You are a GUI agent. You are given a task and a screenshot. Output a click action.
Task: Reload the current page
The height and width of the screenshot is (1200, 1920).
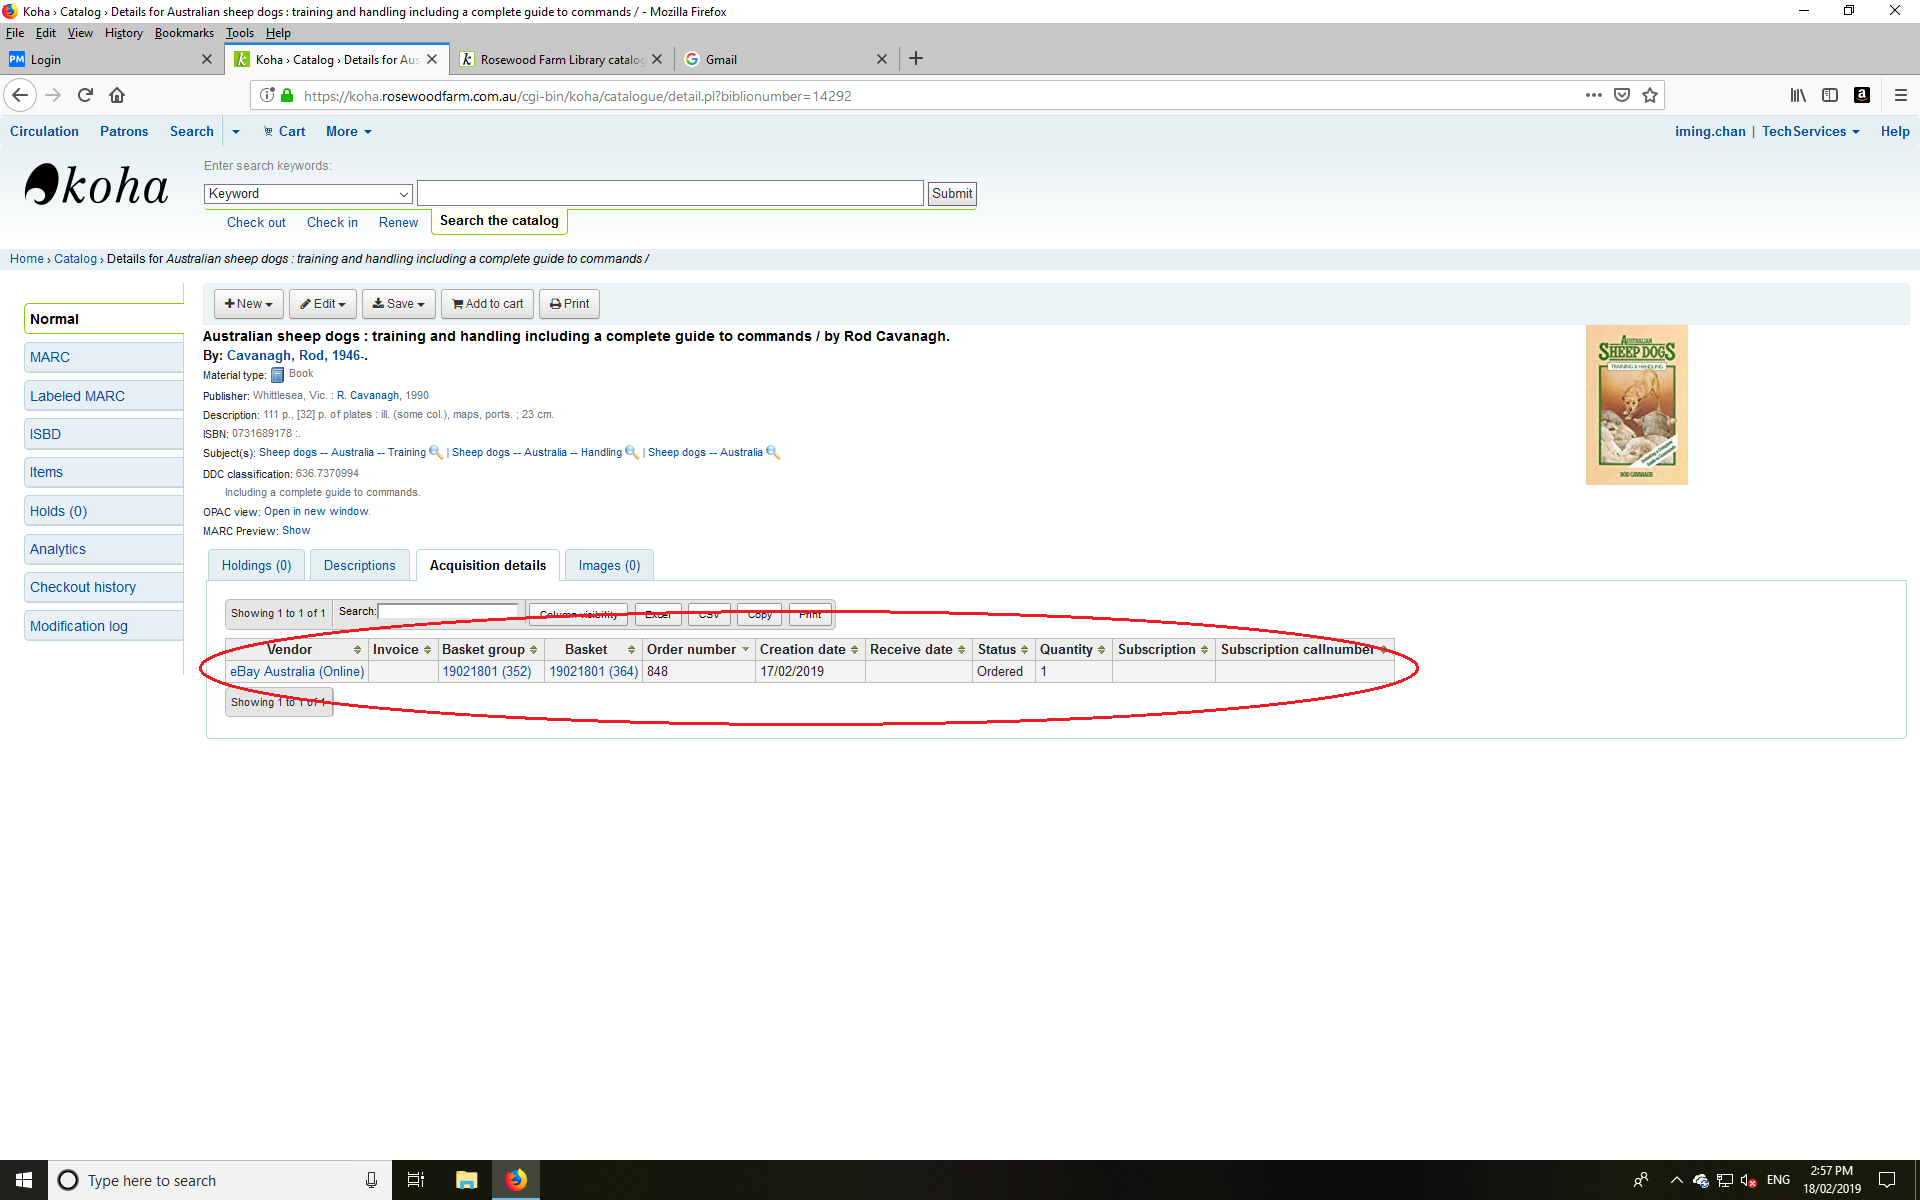(x=85, y=95)
